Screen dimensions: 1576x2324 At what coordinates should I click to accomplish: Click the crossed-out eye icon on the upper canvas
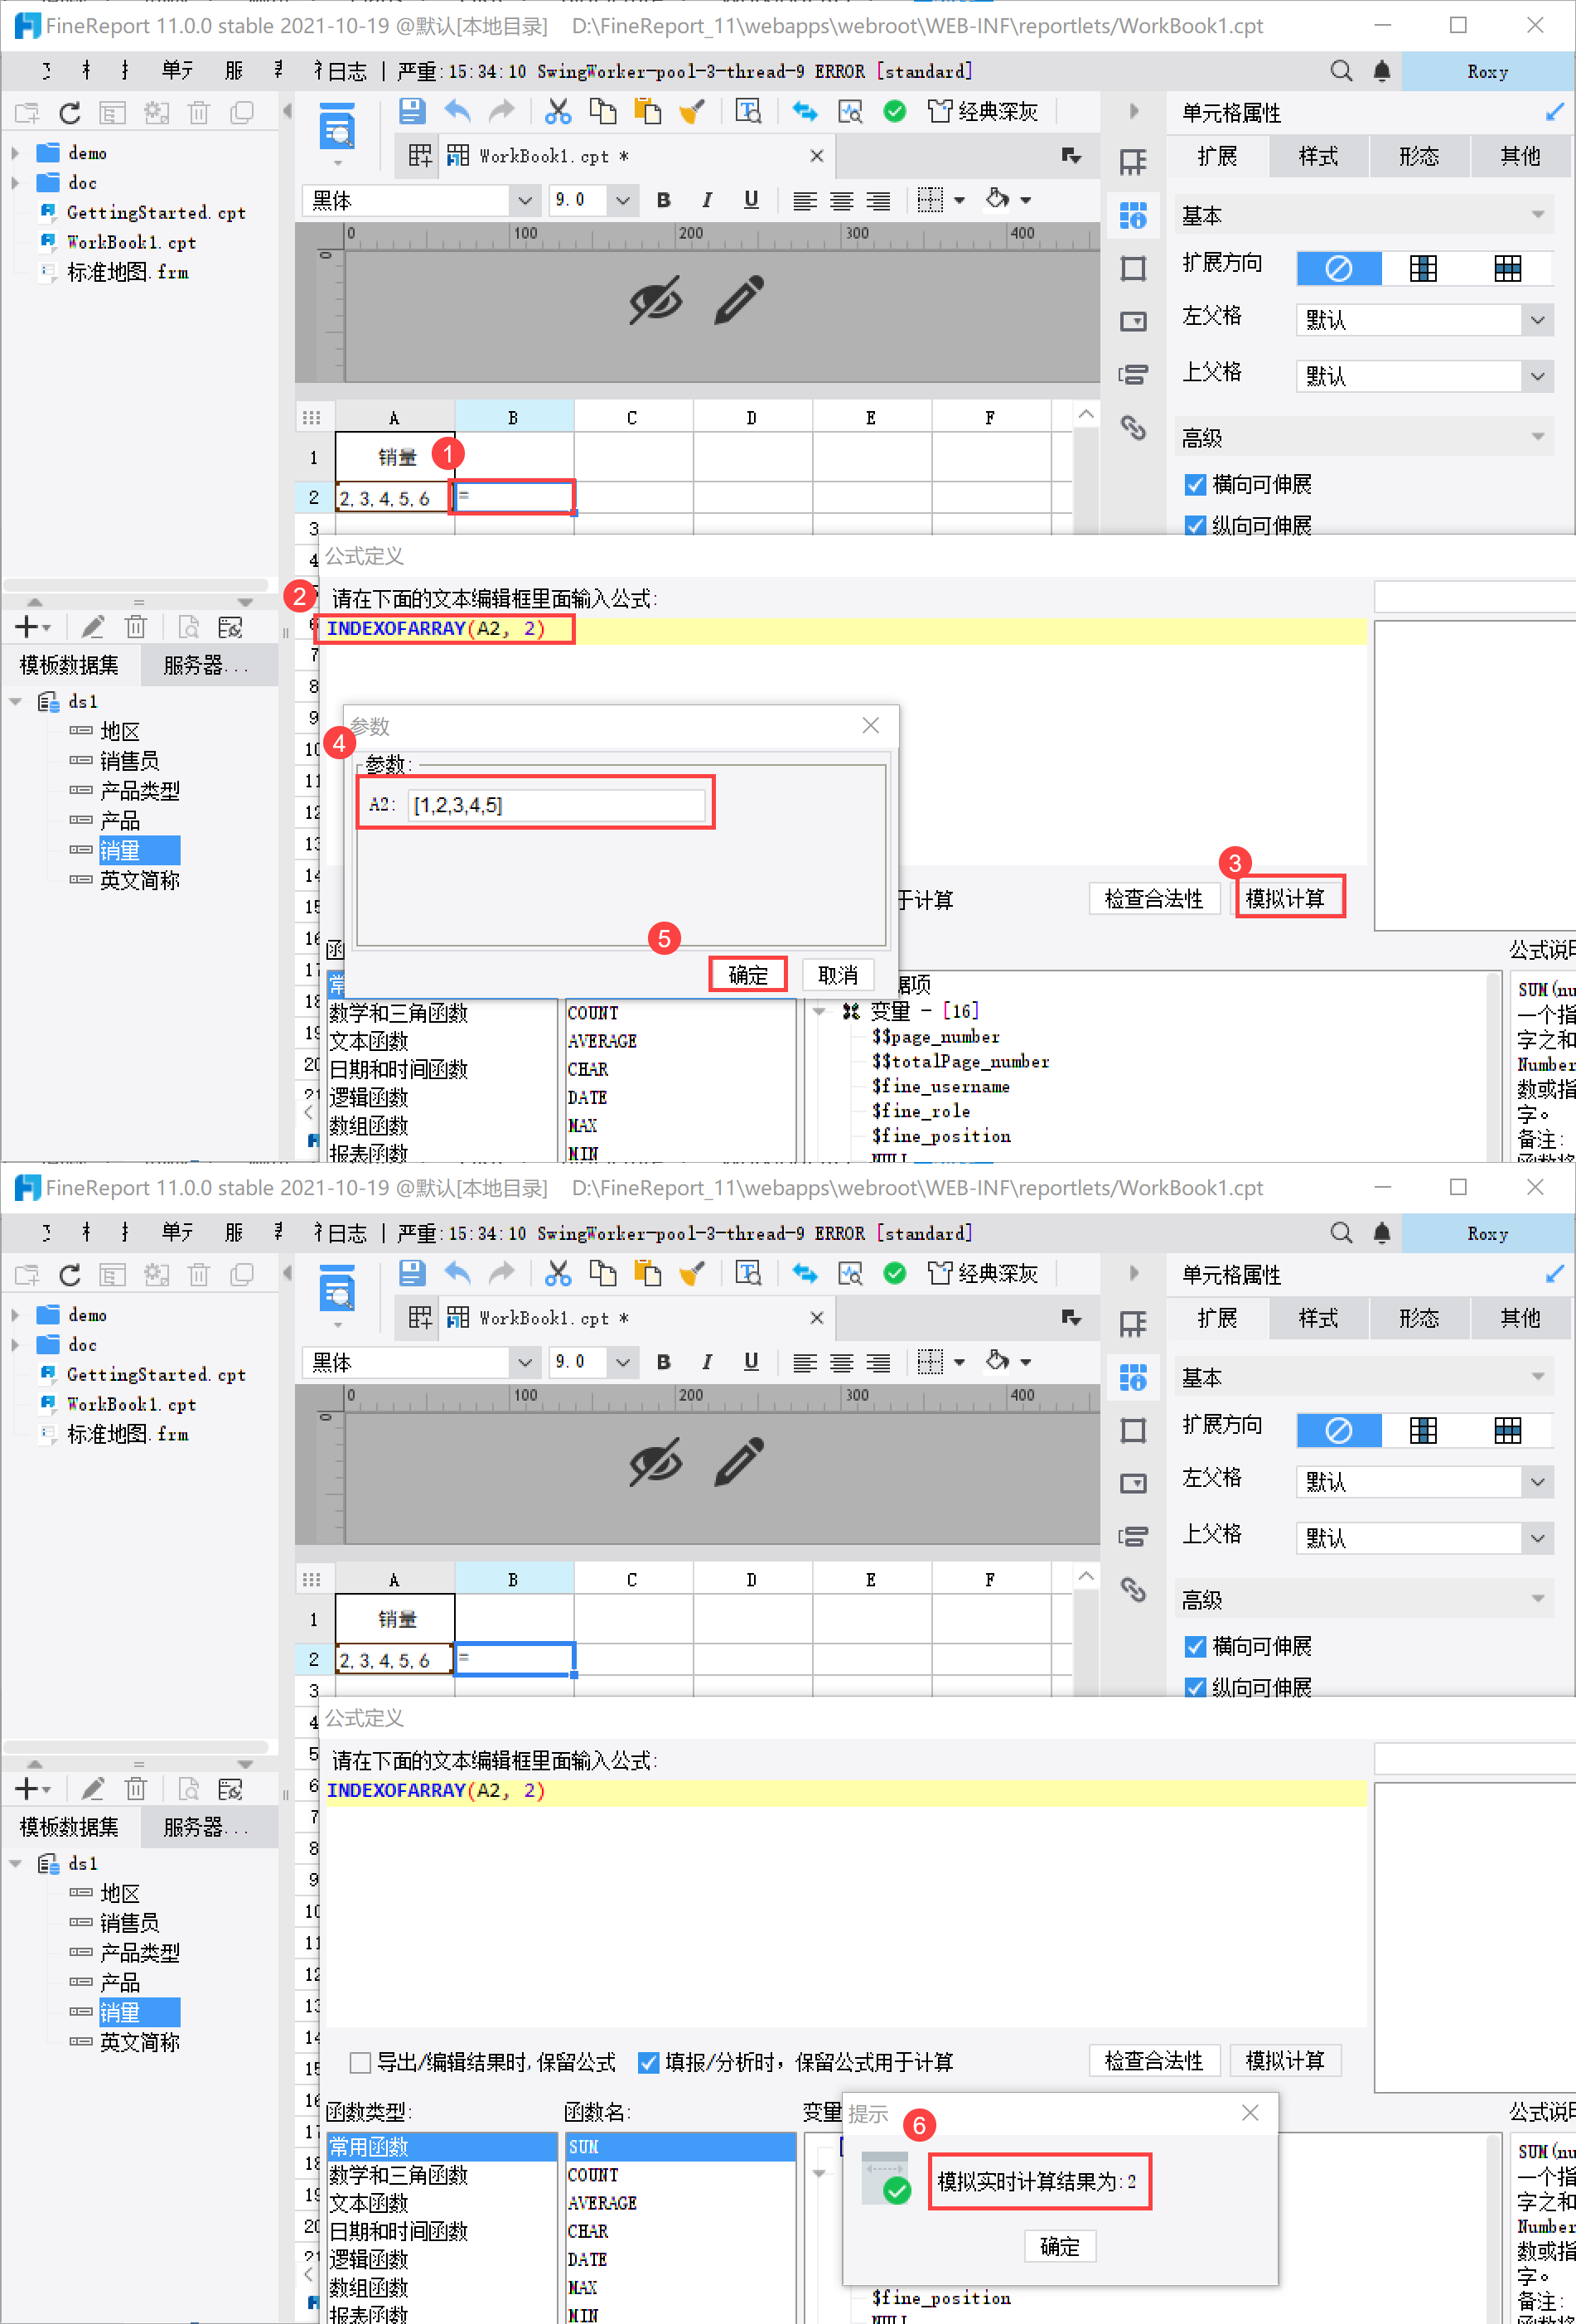click(656, 300)
